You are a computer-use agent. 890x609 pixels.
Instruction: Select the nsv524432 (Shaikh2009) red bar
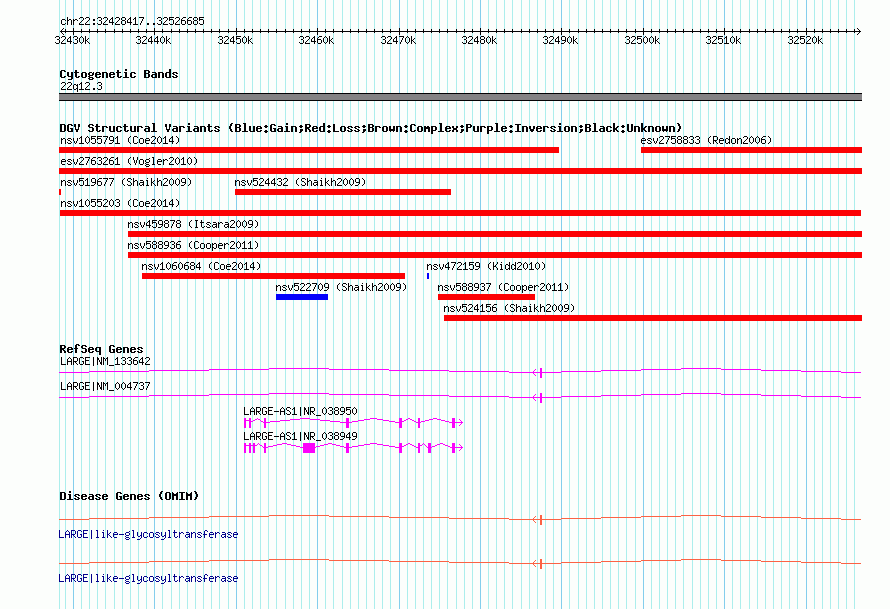343,192
